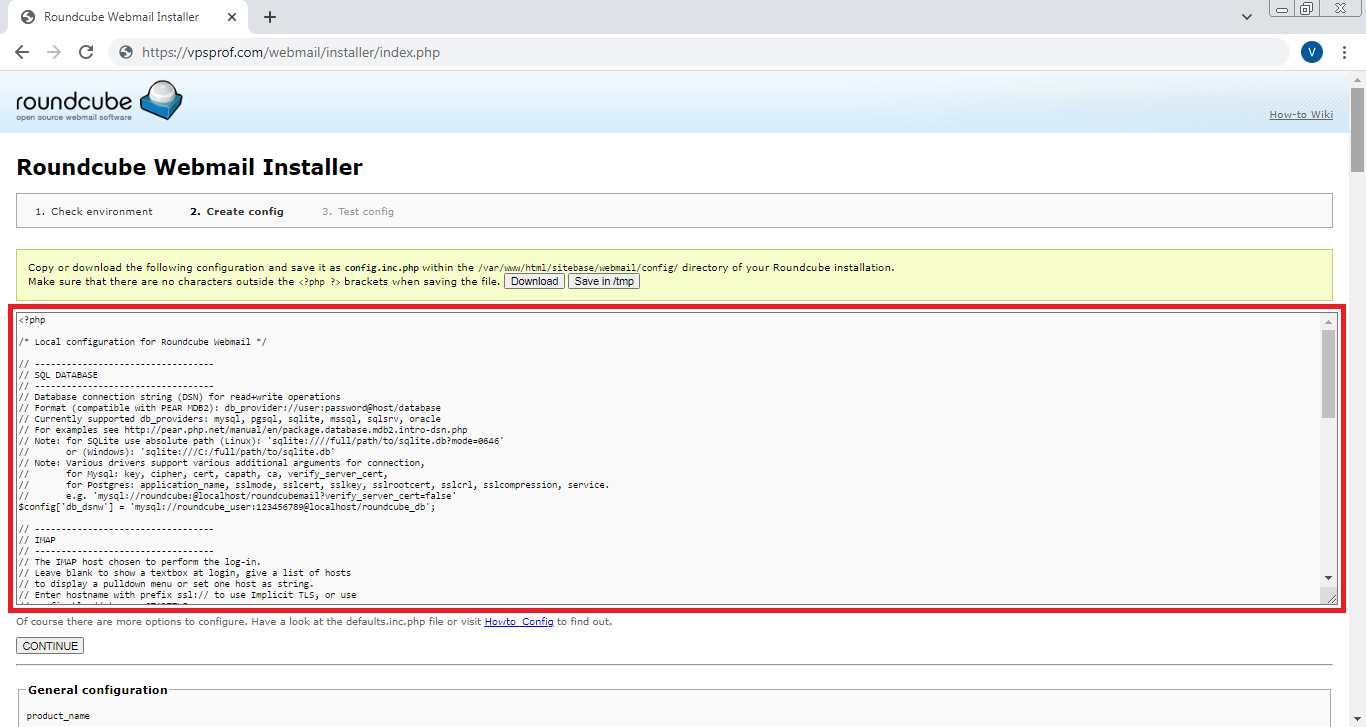Click the Save in /tmp button

pyautogui.click(x=604, y=281)
